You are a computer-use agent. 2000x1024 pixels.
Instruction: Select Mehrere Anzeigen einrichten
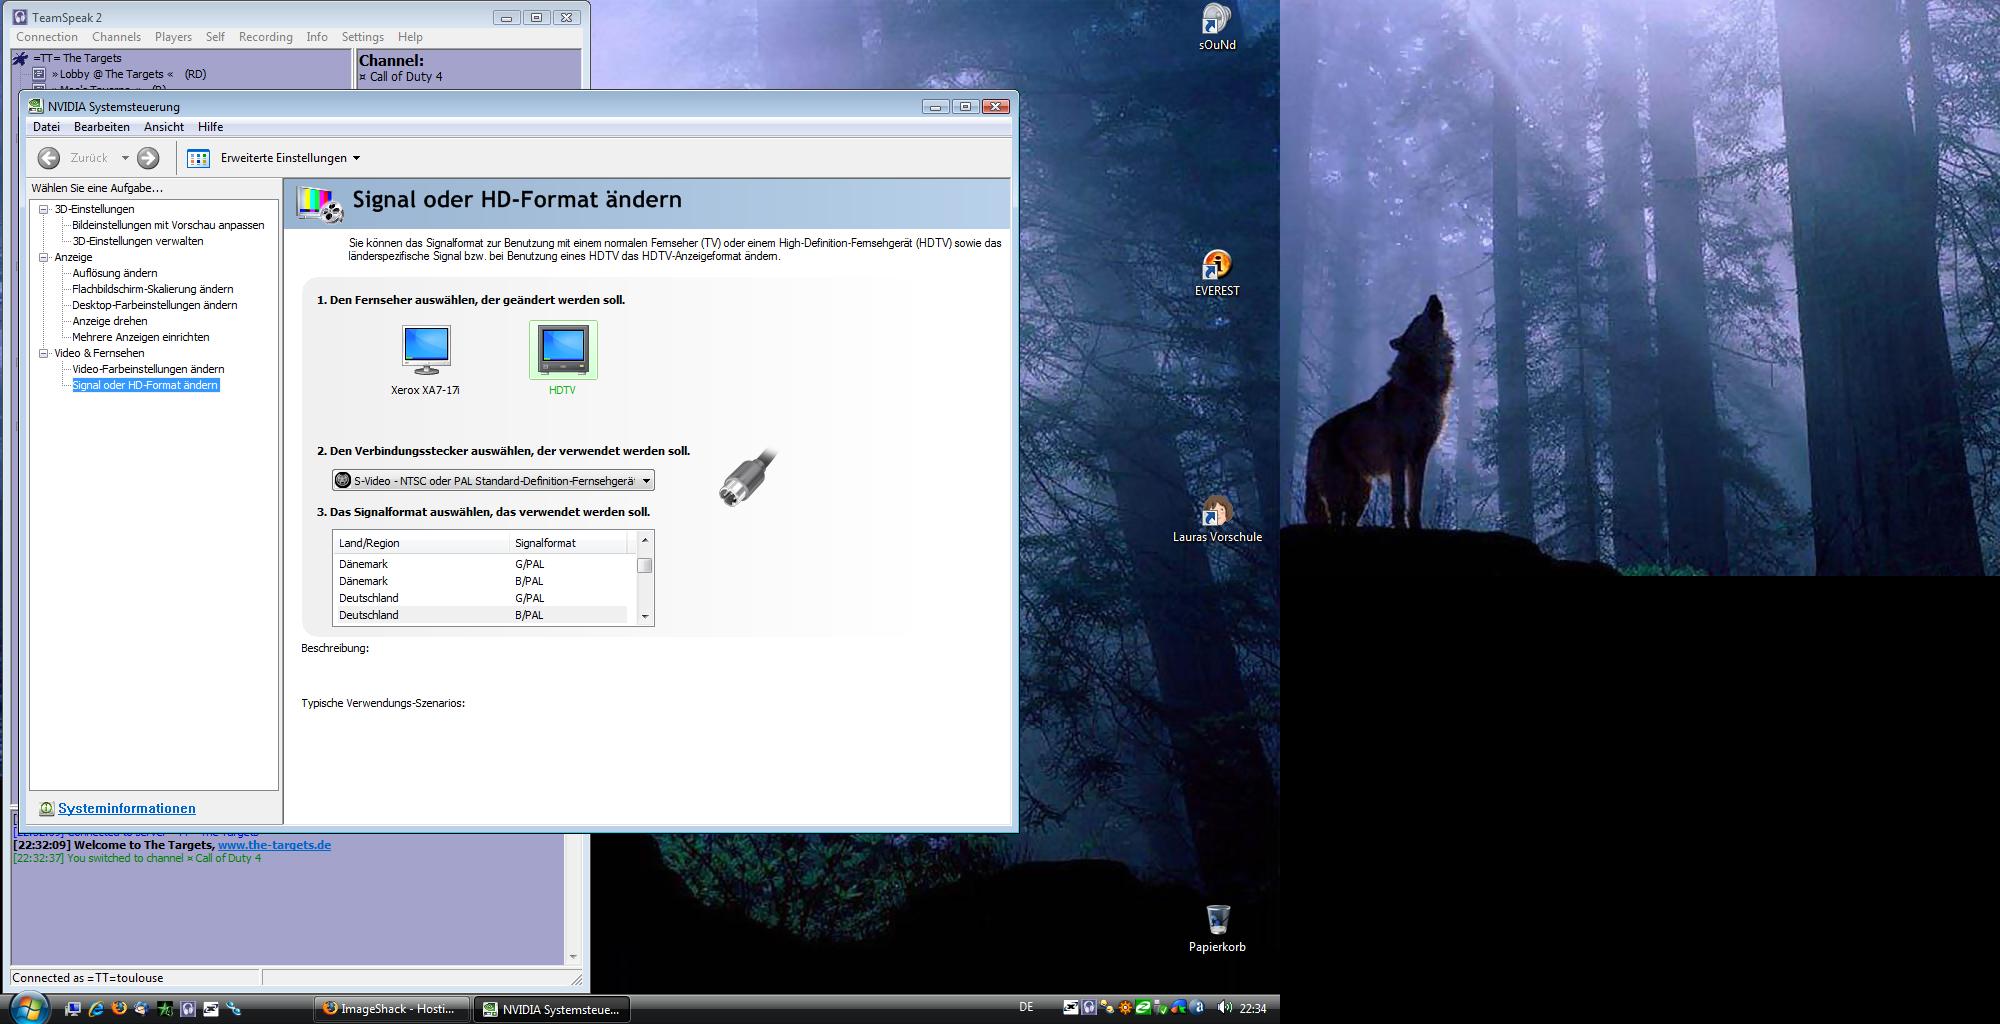(x=141, y=337)
